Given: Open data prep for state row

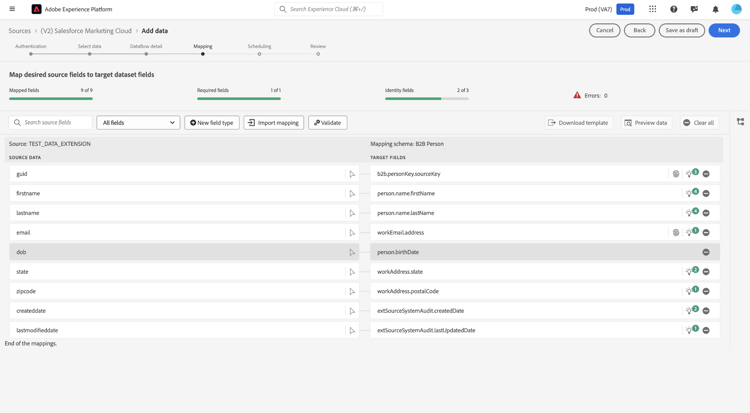Looking at the screenshot, I should point(352,272).
